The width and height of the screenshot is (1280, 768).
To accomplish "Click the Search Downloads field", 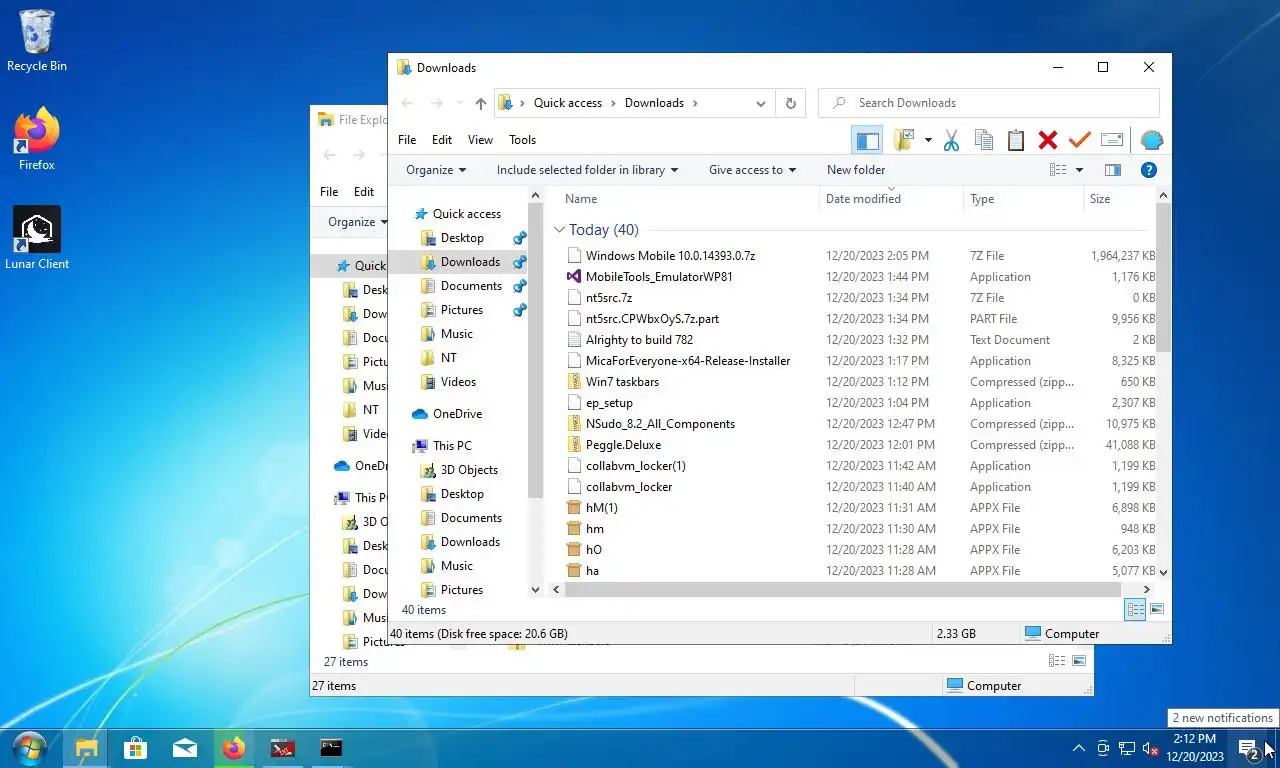I will tap(989, 103).
